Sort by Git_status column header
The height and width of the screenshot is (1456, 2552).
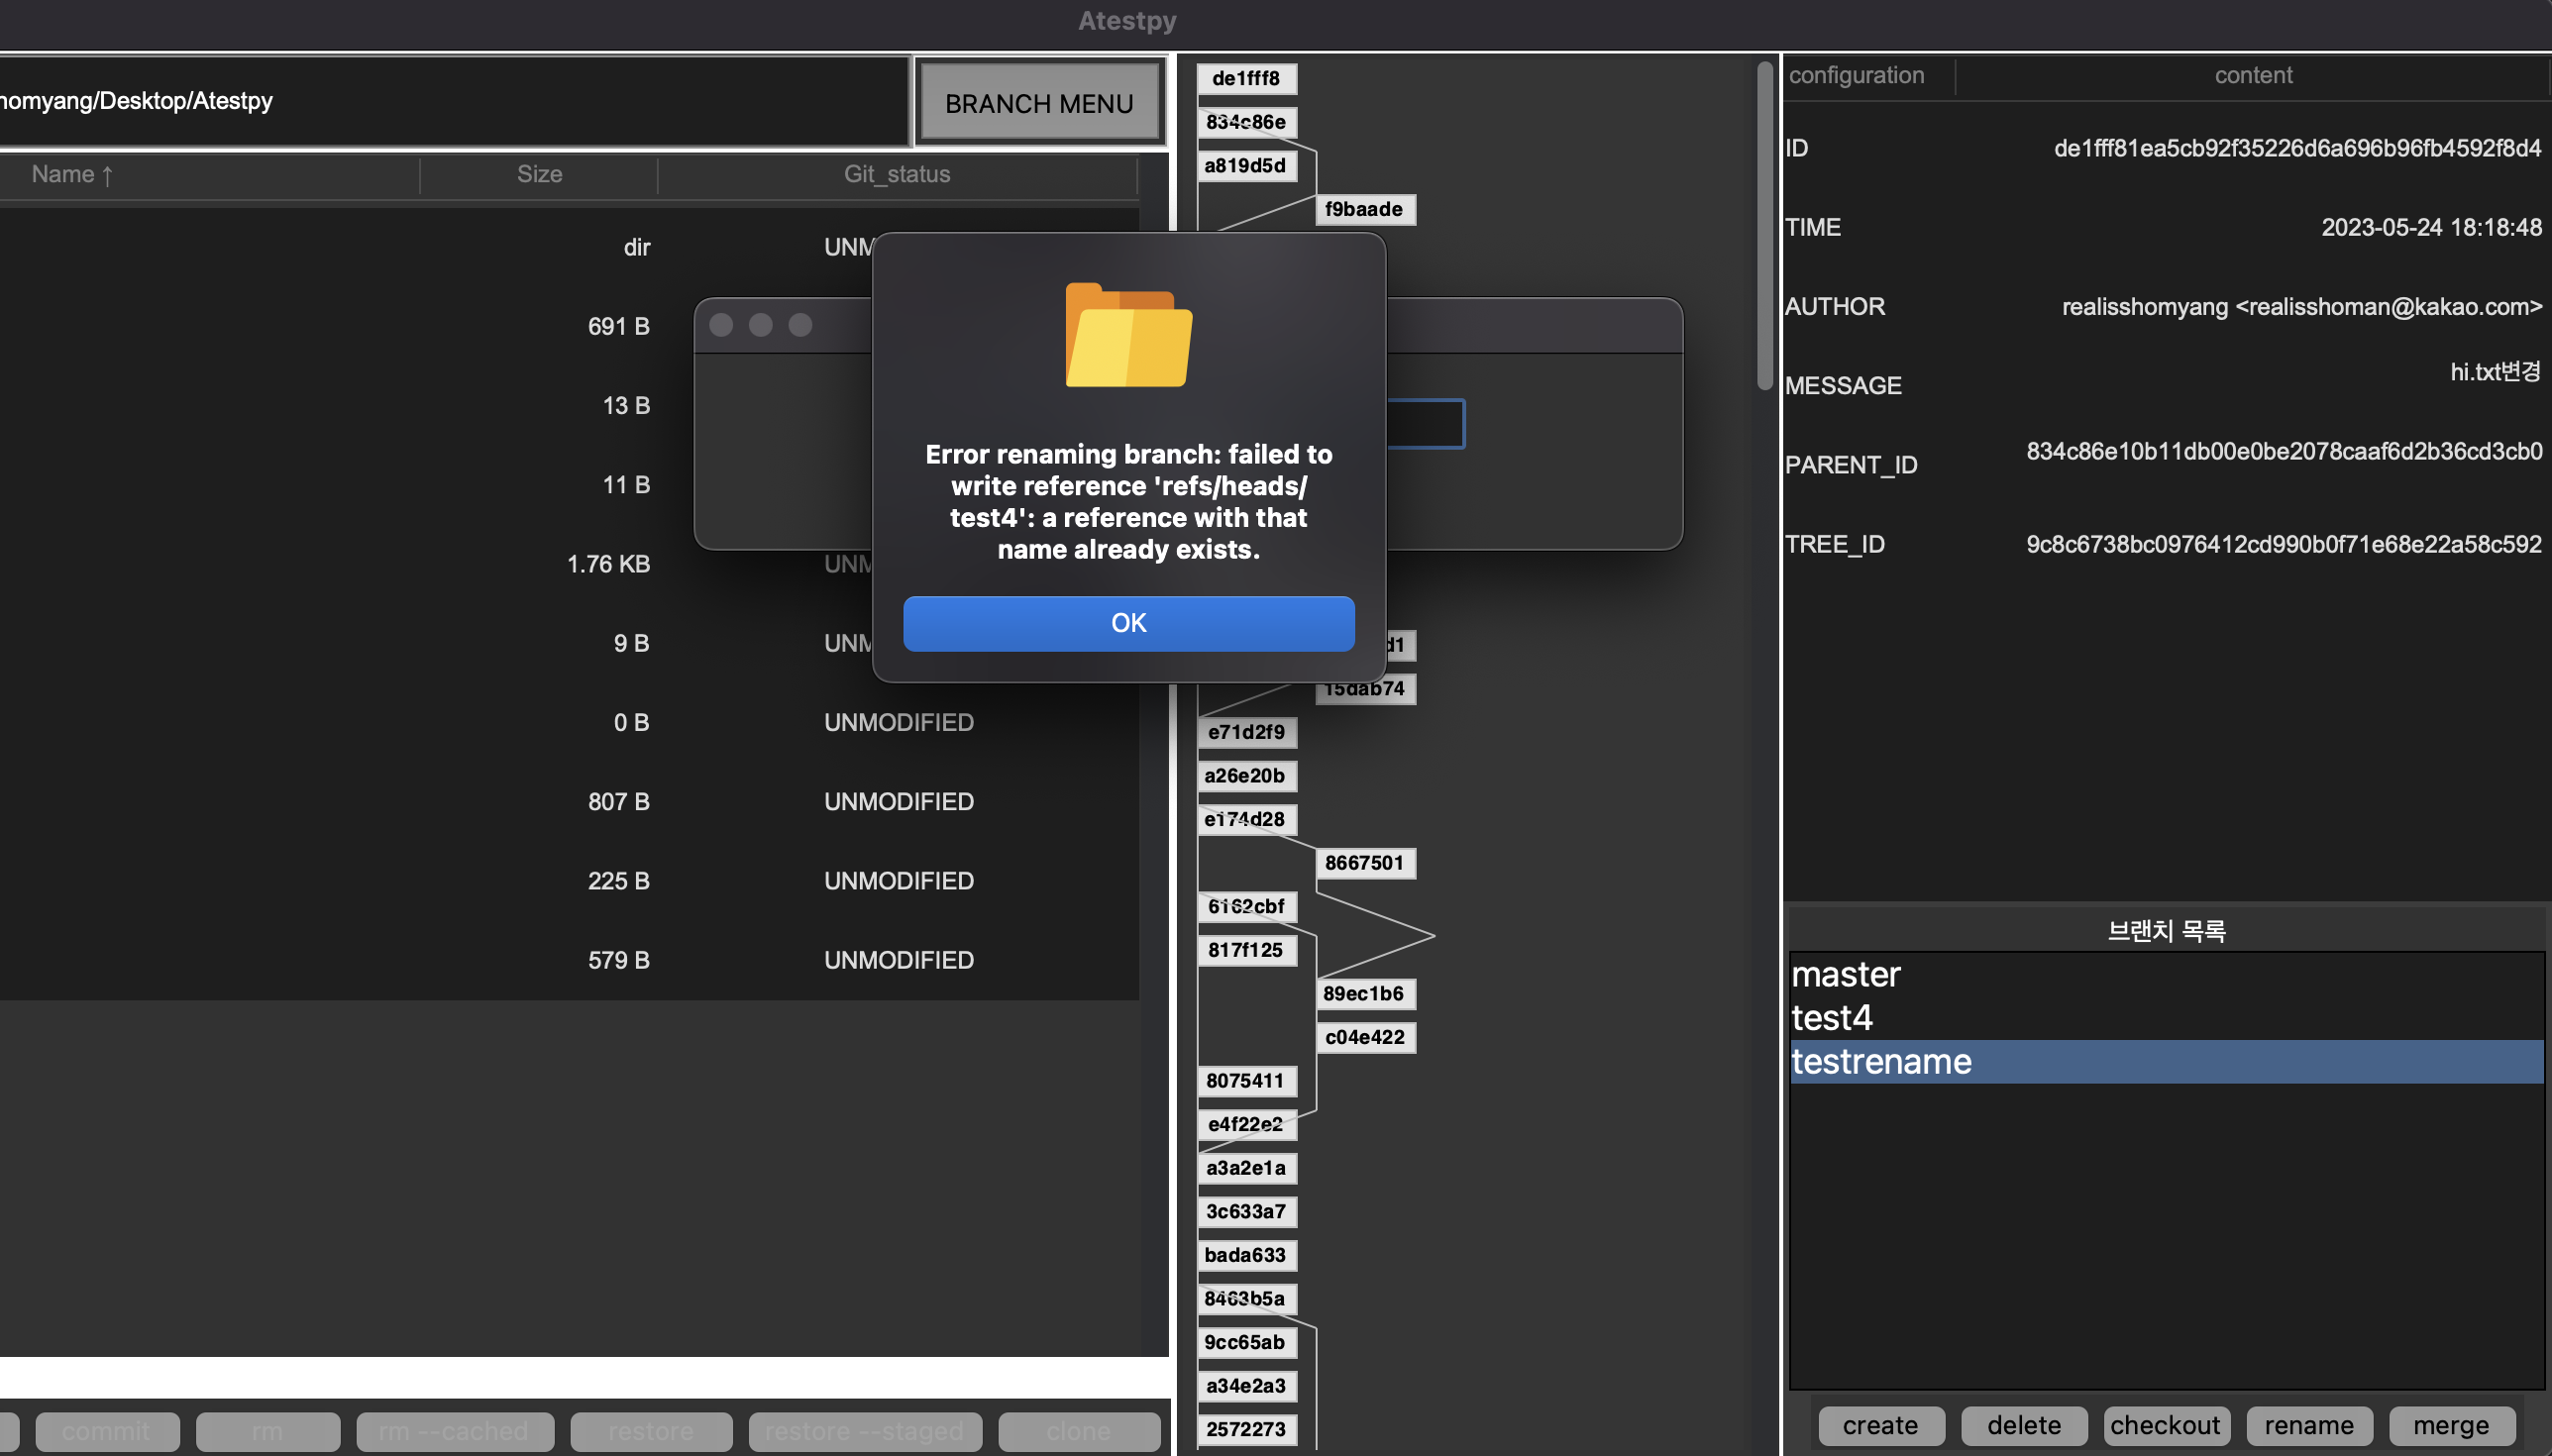[897, 174]
